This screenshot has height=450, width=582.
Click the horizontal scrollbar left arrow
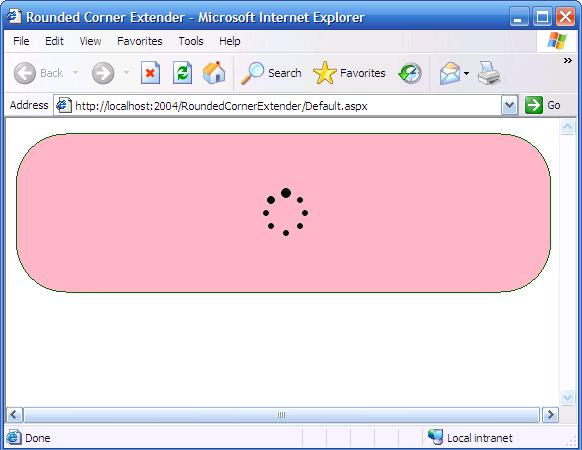pos(15,415)
